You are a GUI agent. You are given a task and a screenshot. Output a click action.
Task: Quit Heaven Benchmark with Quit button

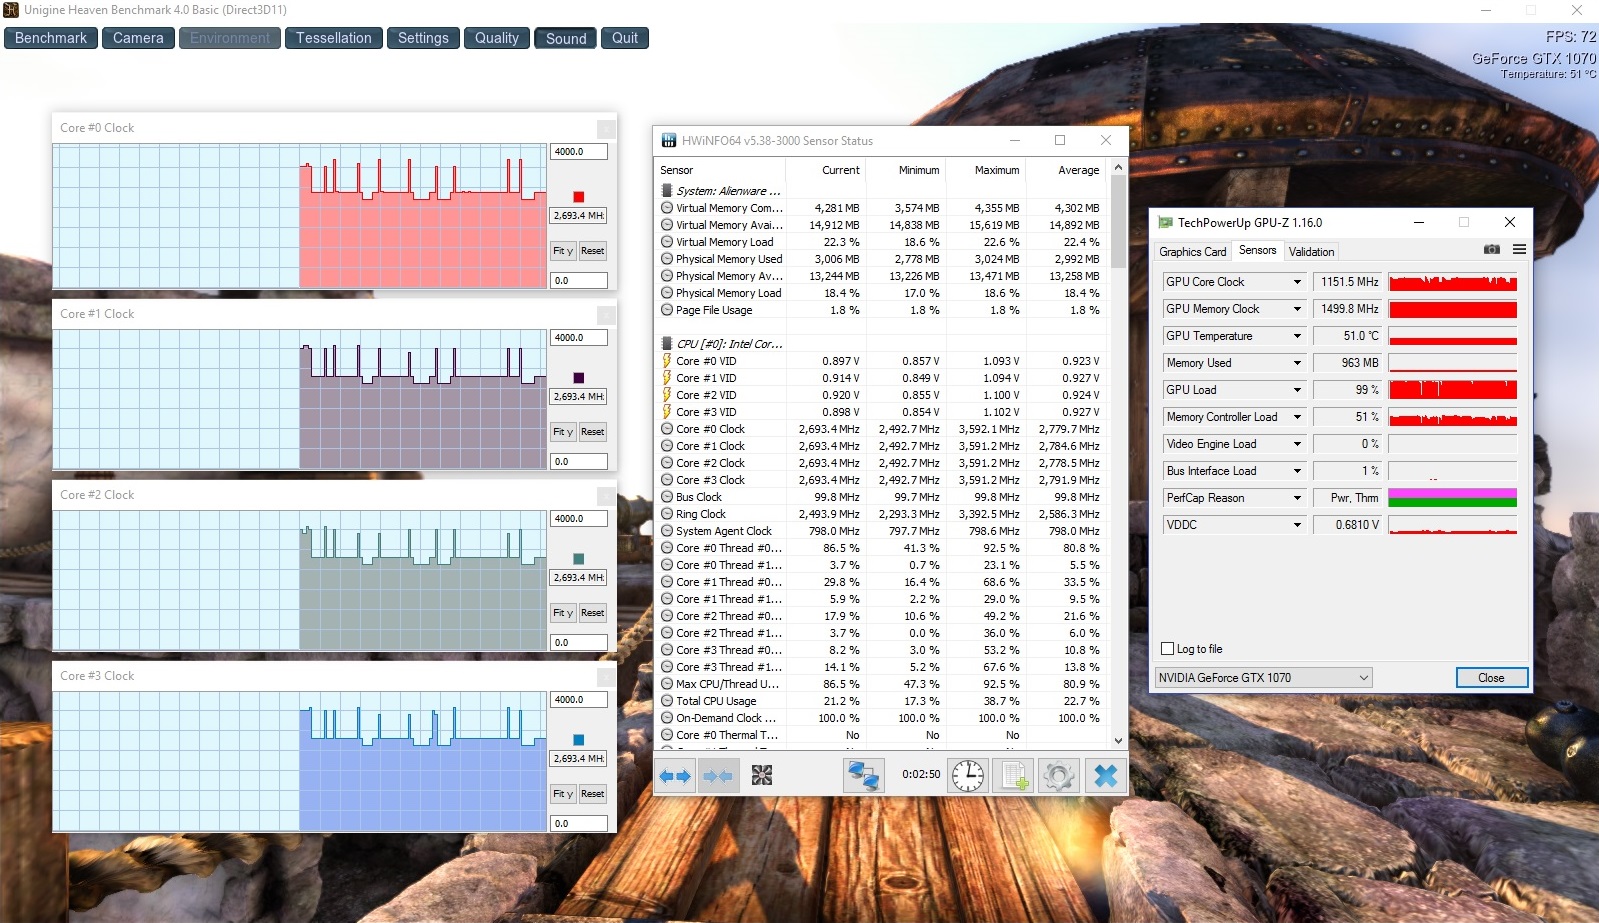(x=625, y=38)
